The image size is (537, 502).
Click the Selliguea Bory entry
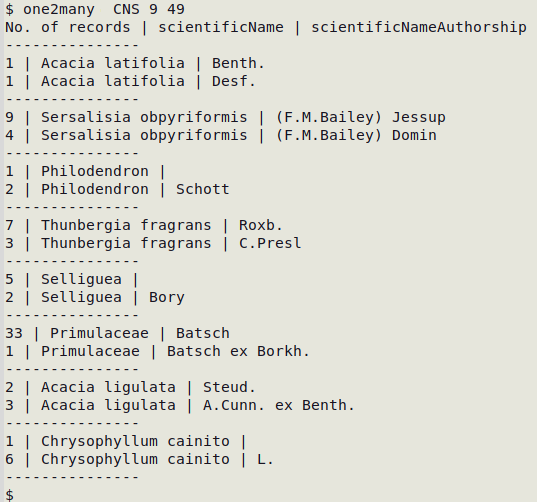tap(95, 297)
